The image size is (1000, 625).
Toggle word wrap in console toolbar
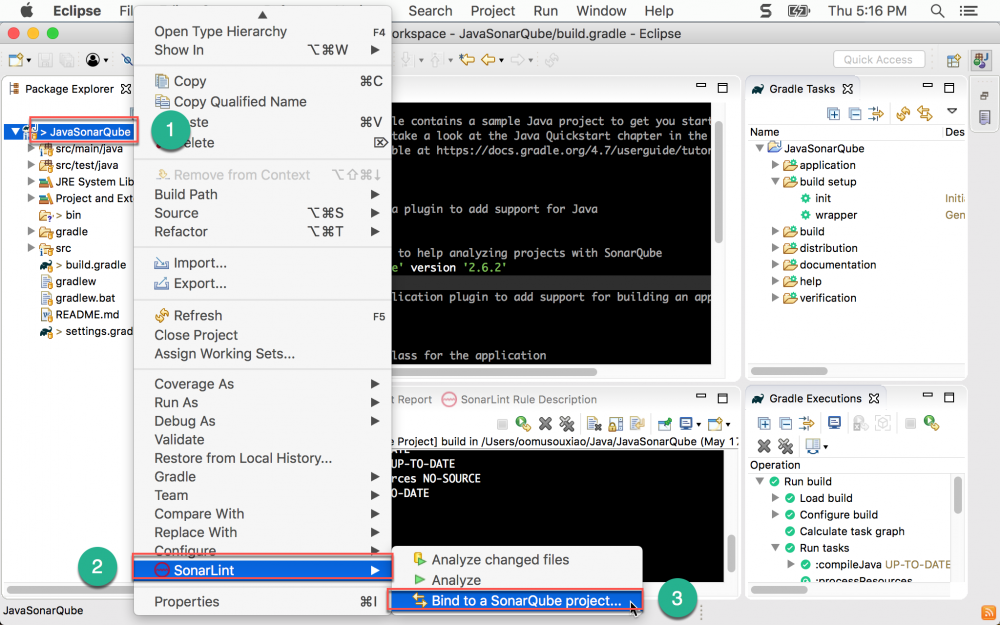(x=636, y=423)
